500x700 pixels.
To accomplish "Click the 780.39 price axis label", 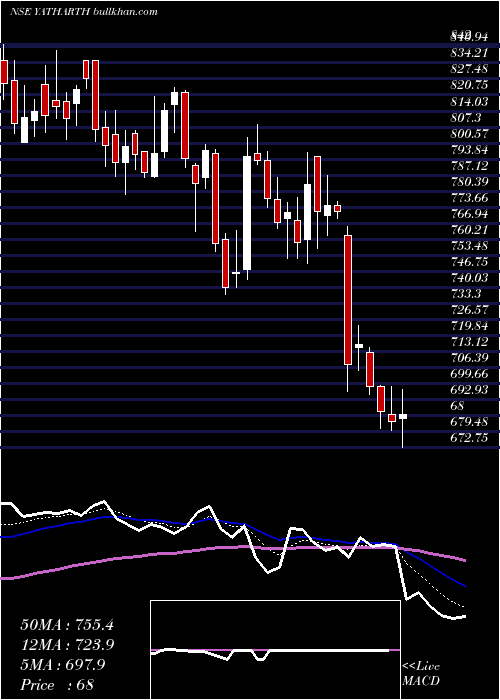I will (469, 182).
